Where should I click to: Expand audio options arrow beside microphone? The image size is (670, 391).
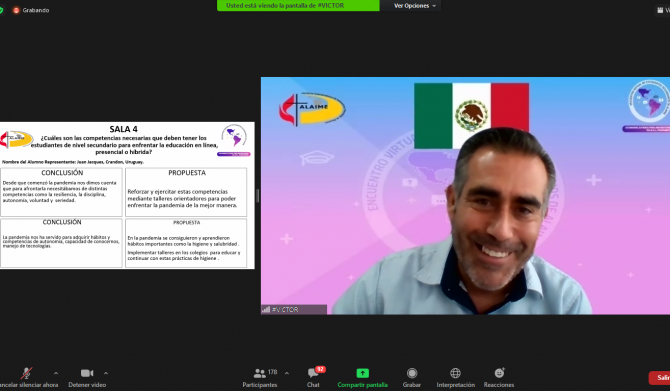point(56,373)
